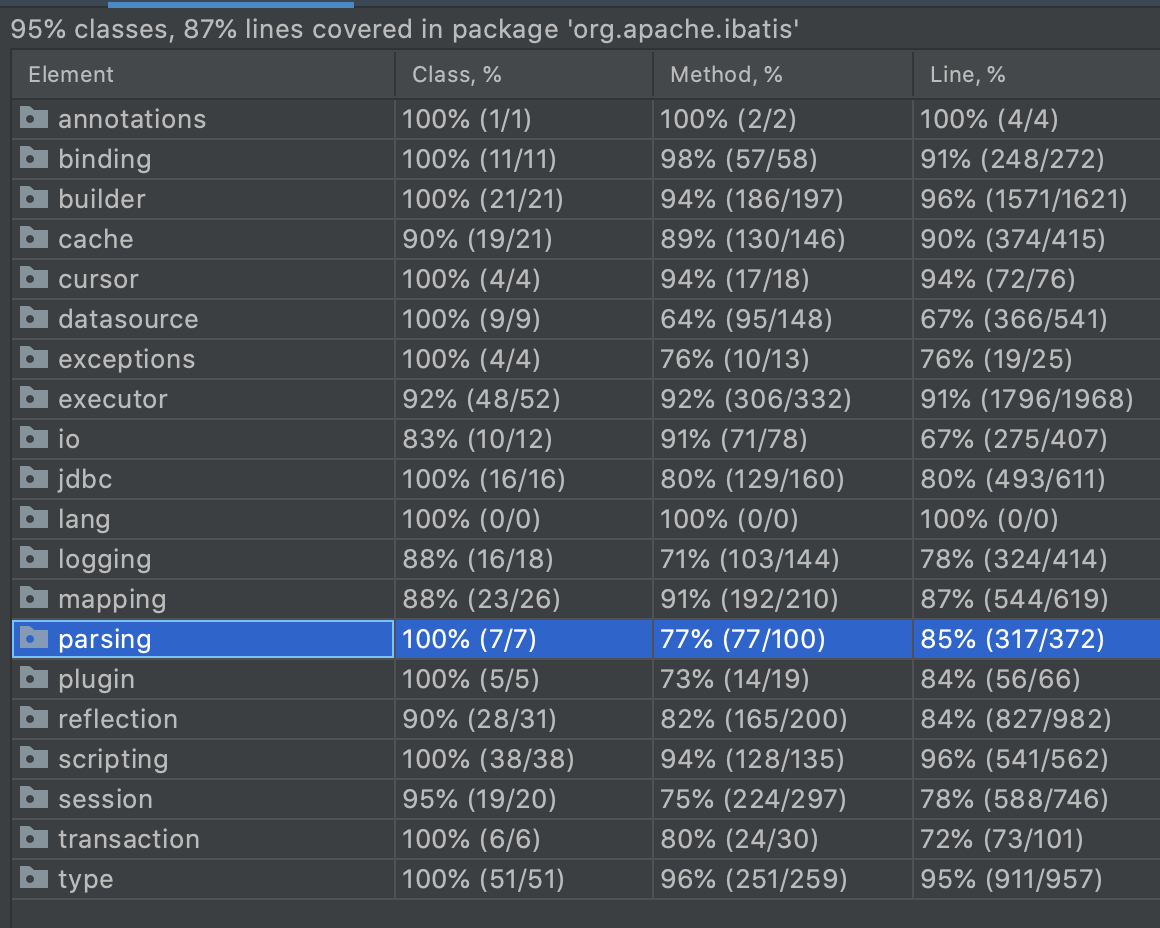Viewport: 1160px width, 928px height.
Task: Click the annotations package folder icon
Action: pyautogui.click(x=34, y=118)
